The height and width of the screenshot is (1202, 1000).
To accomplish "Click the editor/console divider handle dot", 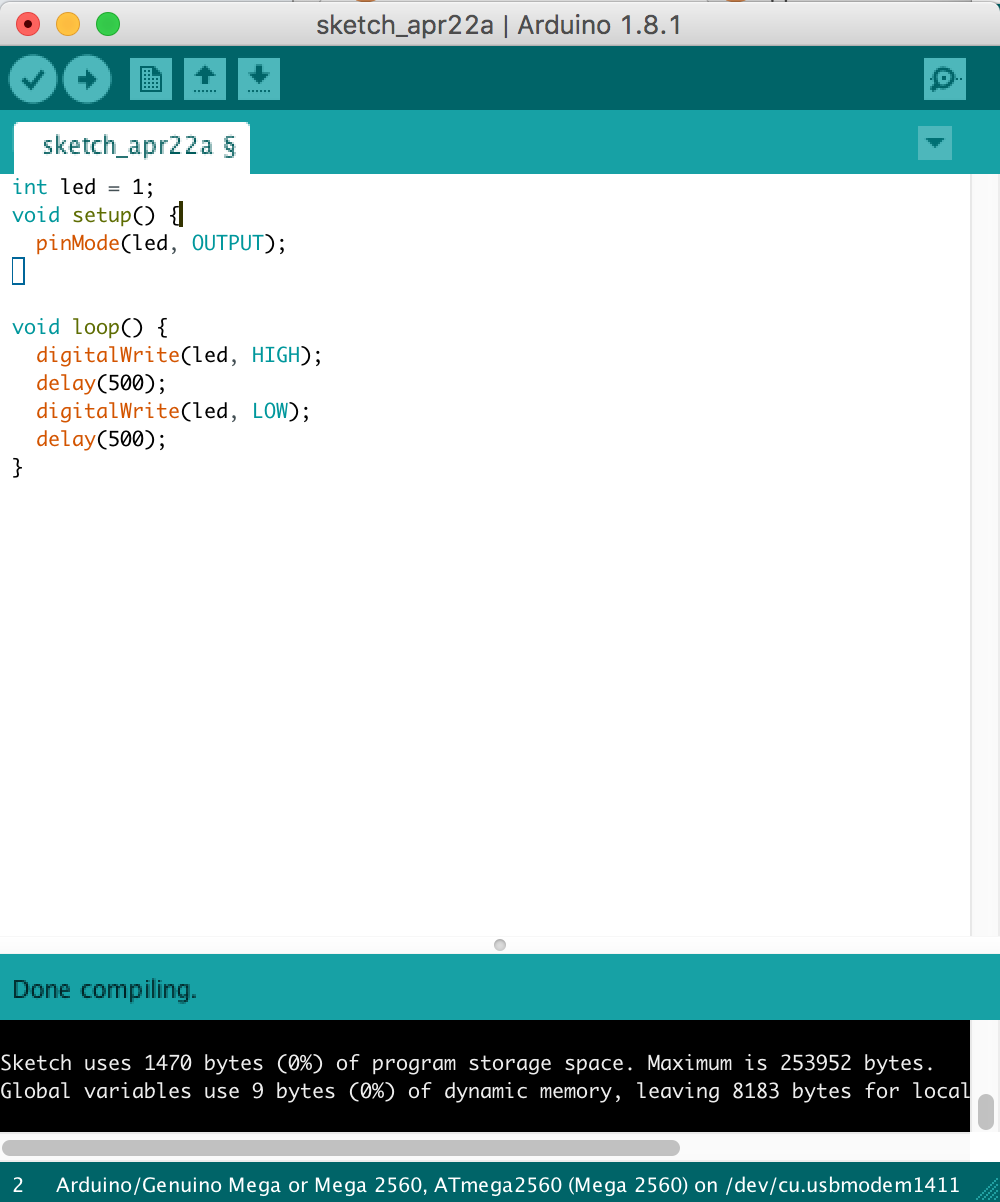I will 500,944.
